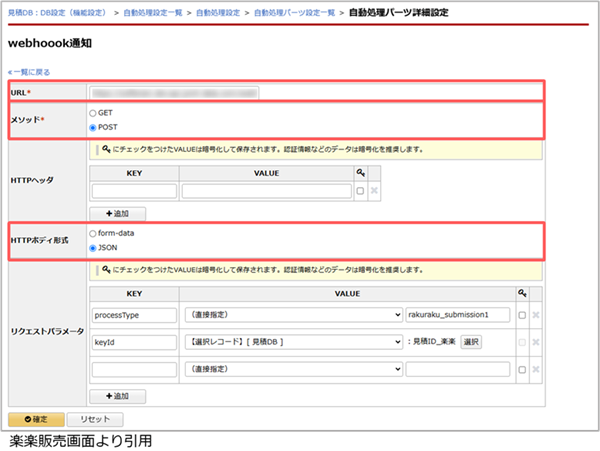Choose POST as the method
The image size is (600, 451).
(x=94, y=128)
